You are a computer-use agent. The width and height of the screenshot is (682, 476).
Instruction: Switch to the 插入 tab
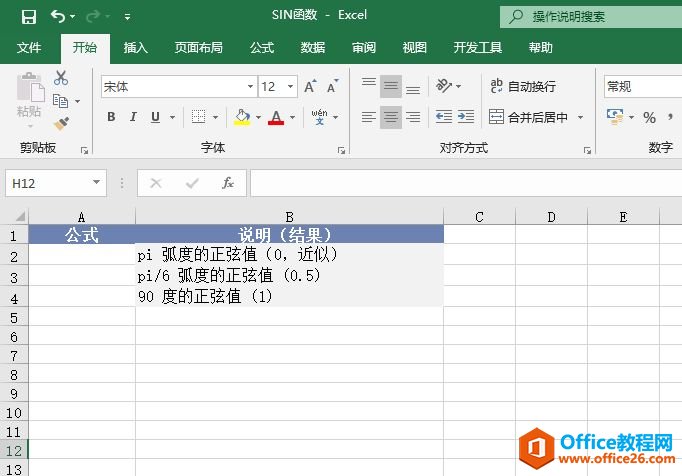pyautogui.click(x=135, y=47)
